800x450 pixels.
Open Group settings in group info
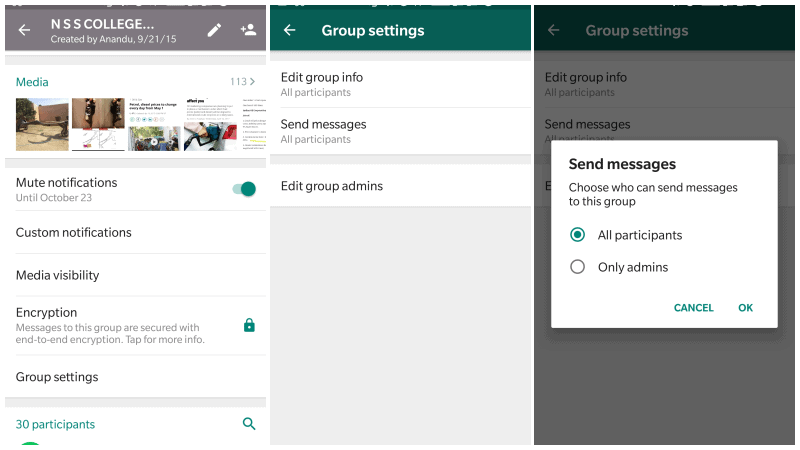[135, 377]
